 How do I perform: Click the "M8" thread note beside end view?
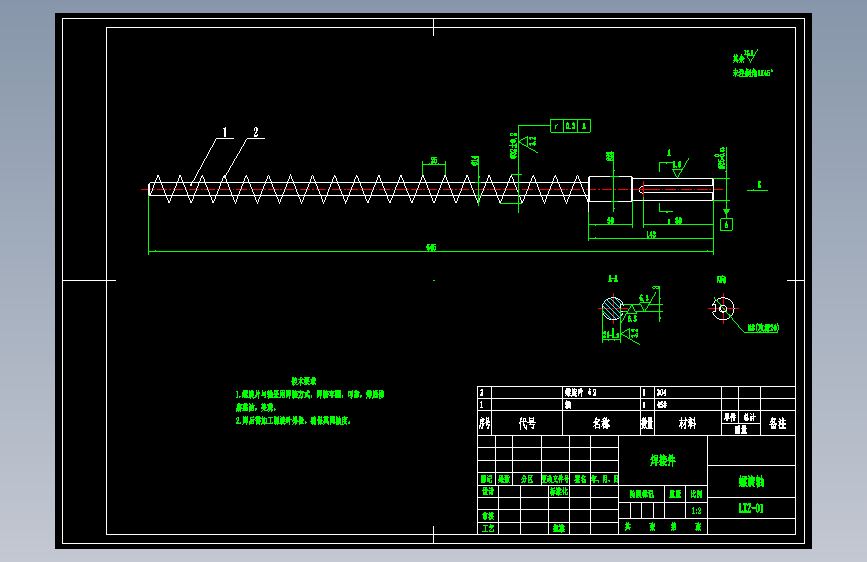coord(763,327)
